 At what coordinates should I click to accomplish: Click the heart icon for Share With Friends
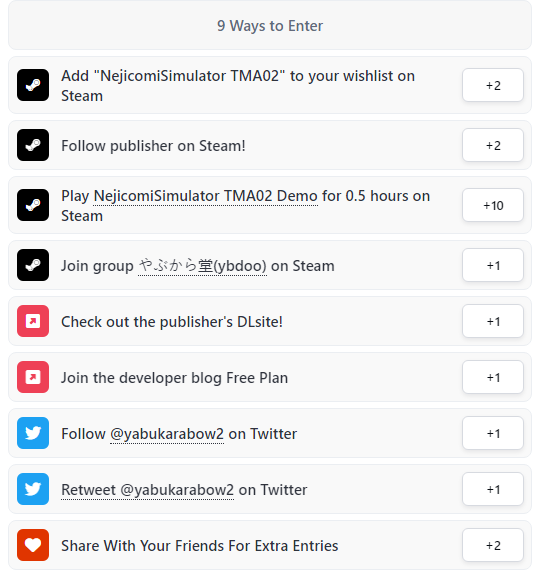(x=33, y=545)
